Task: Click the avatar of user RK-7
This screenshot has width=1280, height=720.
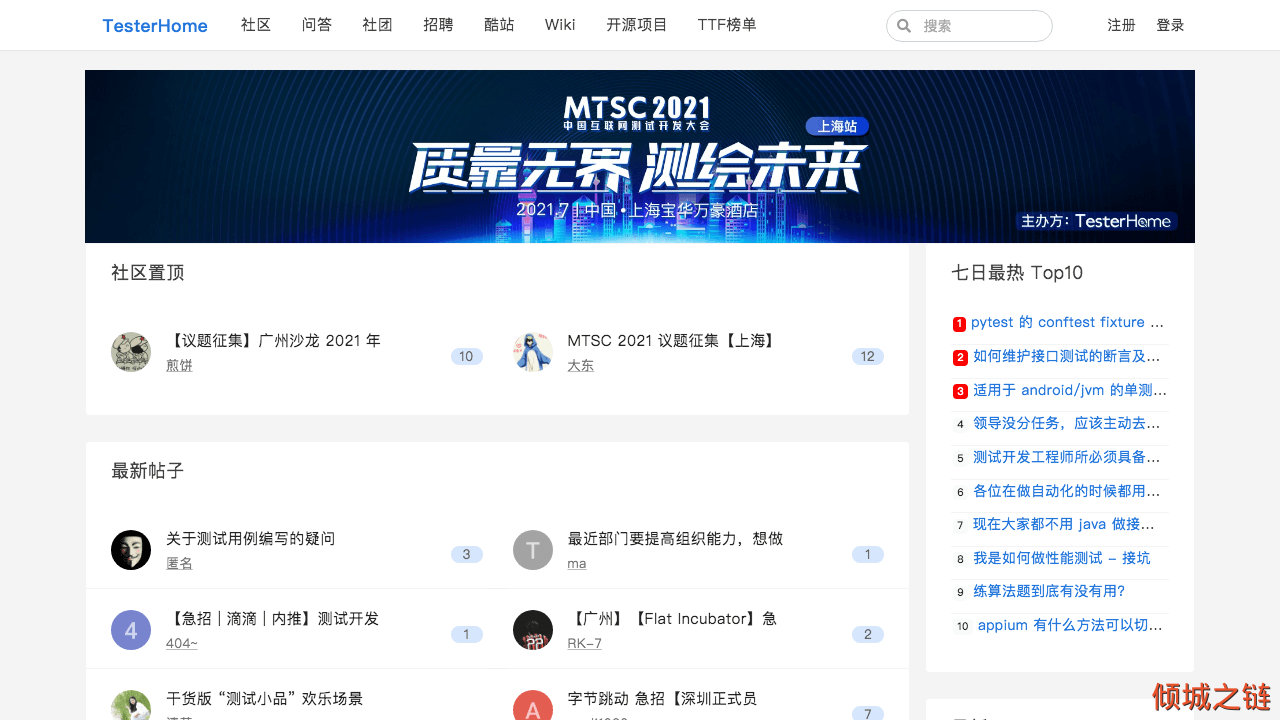Action: [533, 630]
